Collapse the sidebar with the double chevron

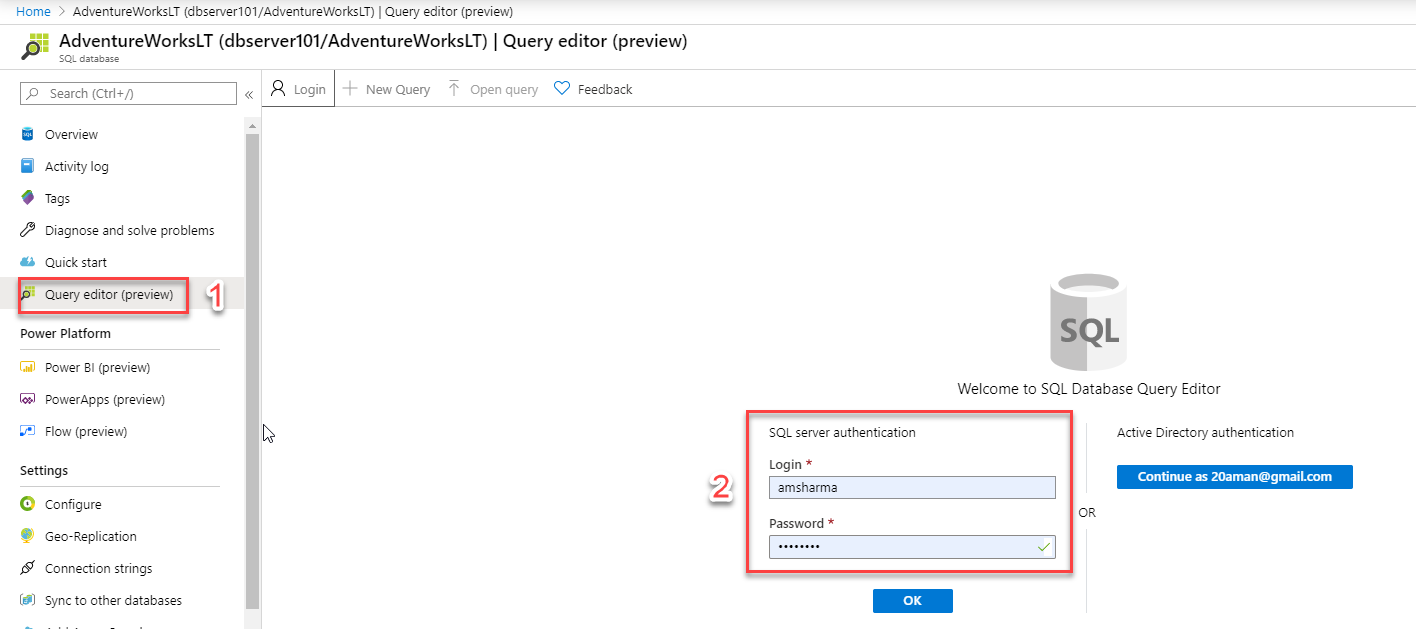249,94
